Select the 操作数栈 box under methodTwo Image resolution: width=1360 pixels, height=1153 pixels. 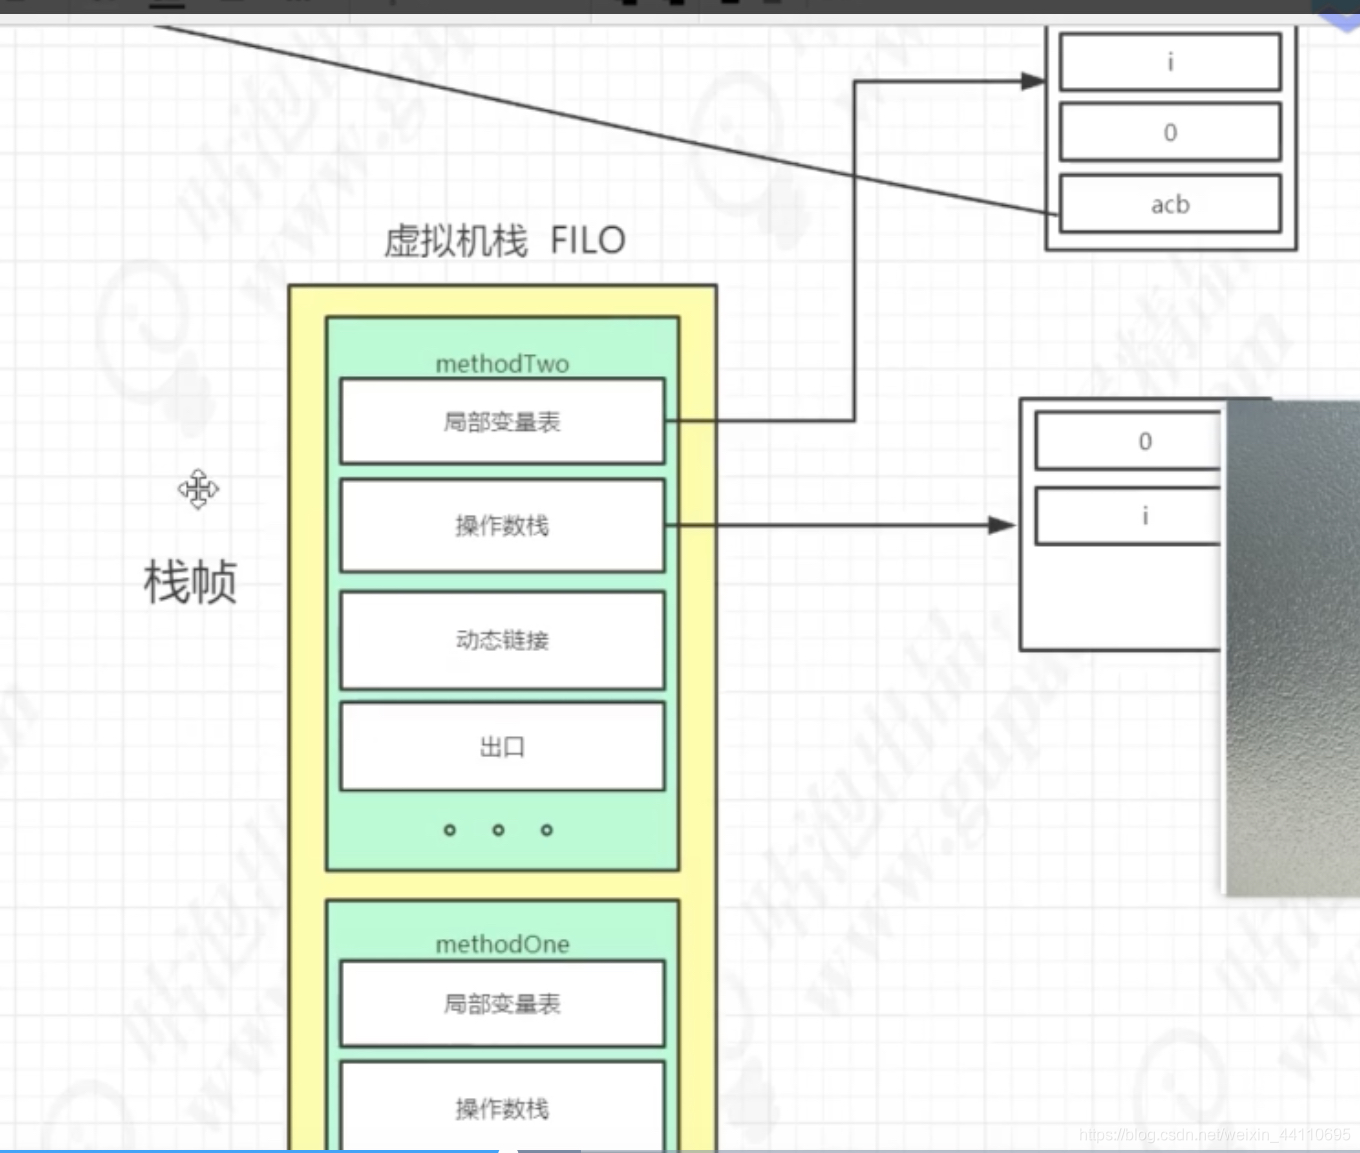(502, 526)
